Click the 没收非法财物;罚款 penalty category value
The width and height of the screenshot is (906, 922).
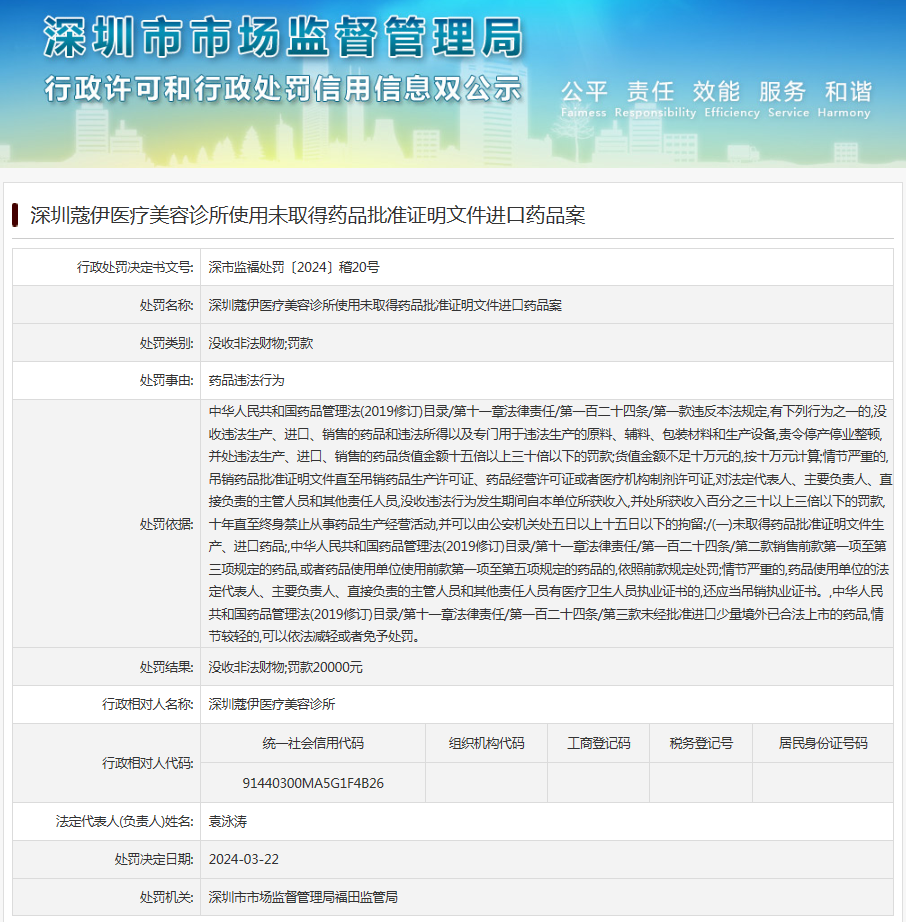point(261,343)
